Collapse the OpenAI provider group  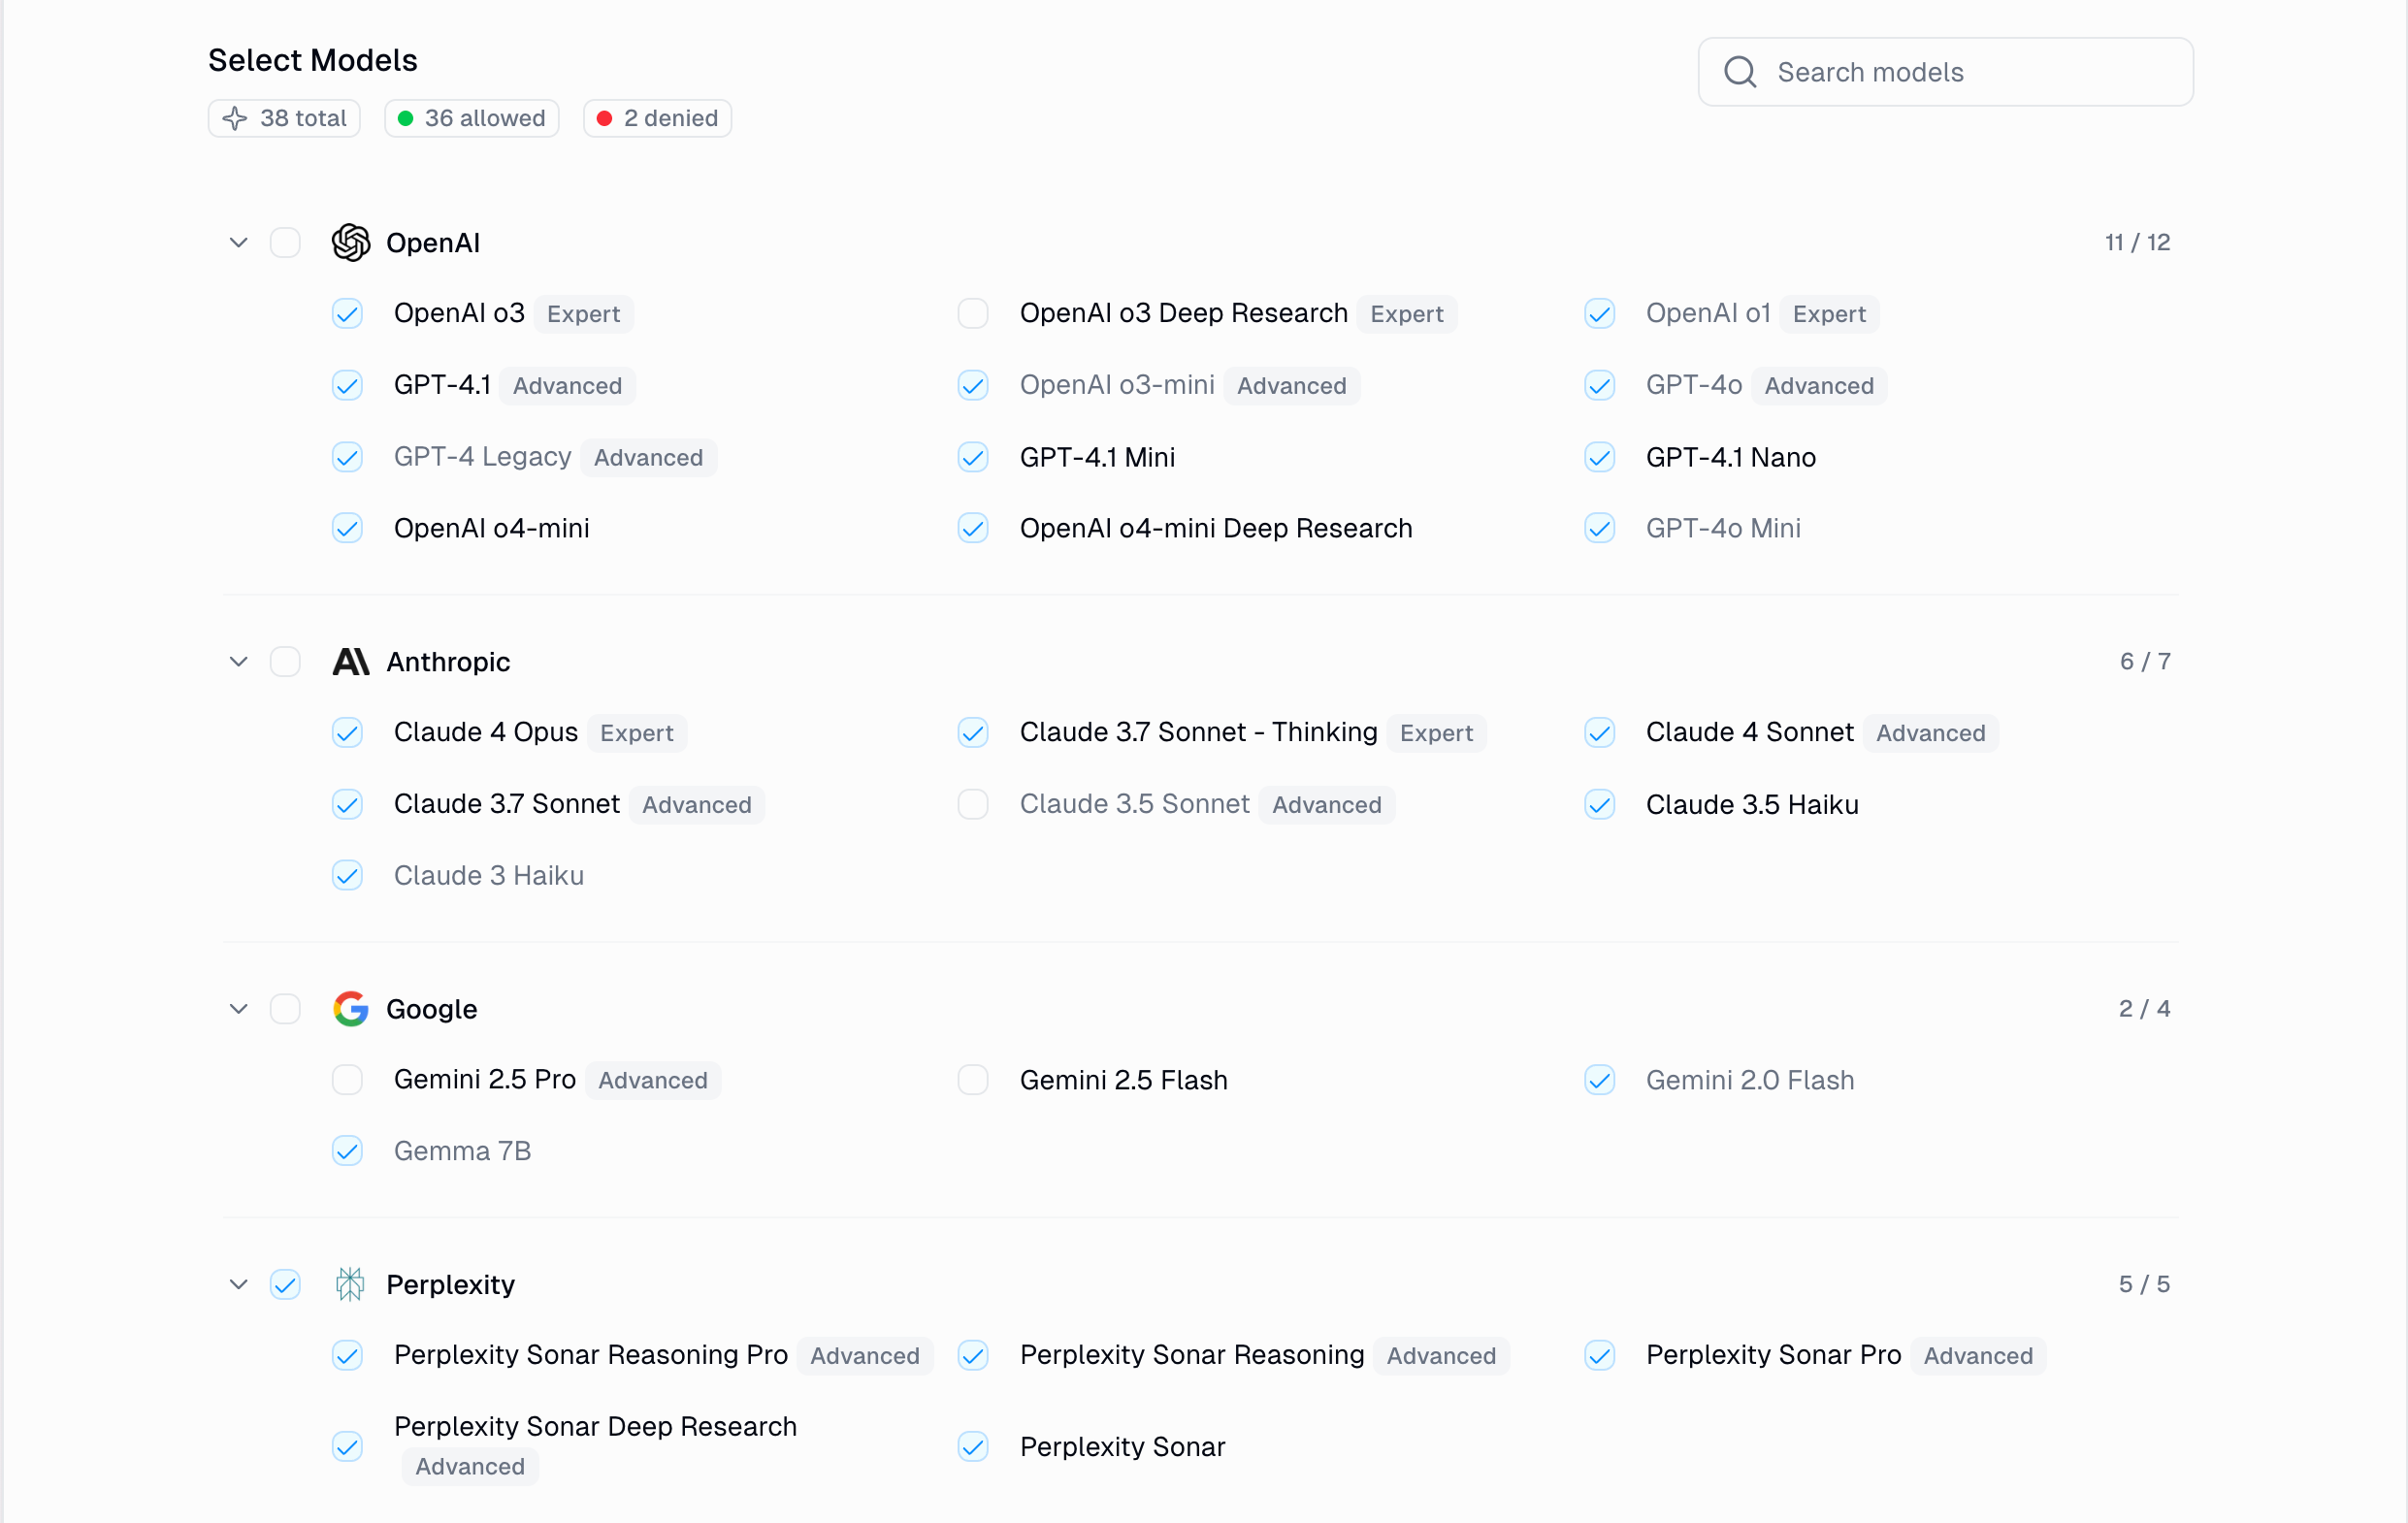click(x=238, y=243)
